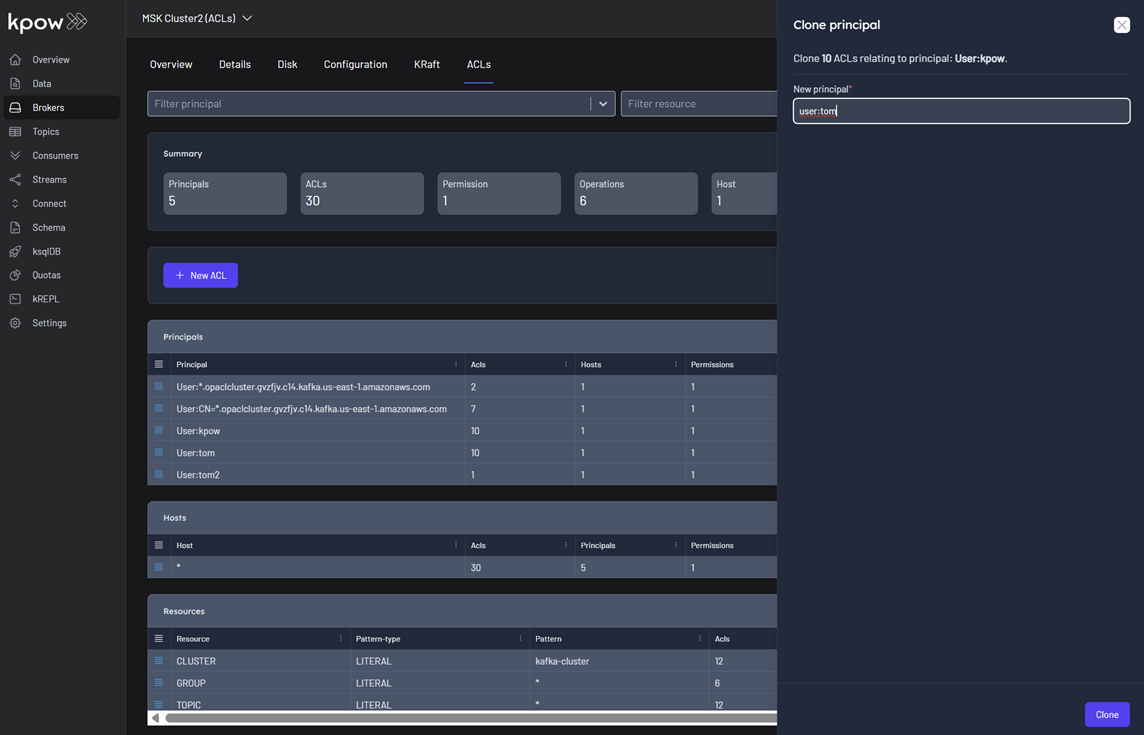Image resolution: width=1144 pixels, height=735 pixels.
Task: Open Resources table header menu icon
Action: 159,639
